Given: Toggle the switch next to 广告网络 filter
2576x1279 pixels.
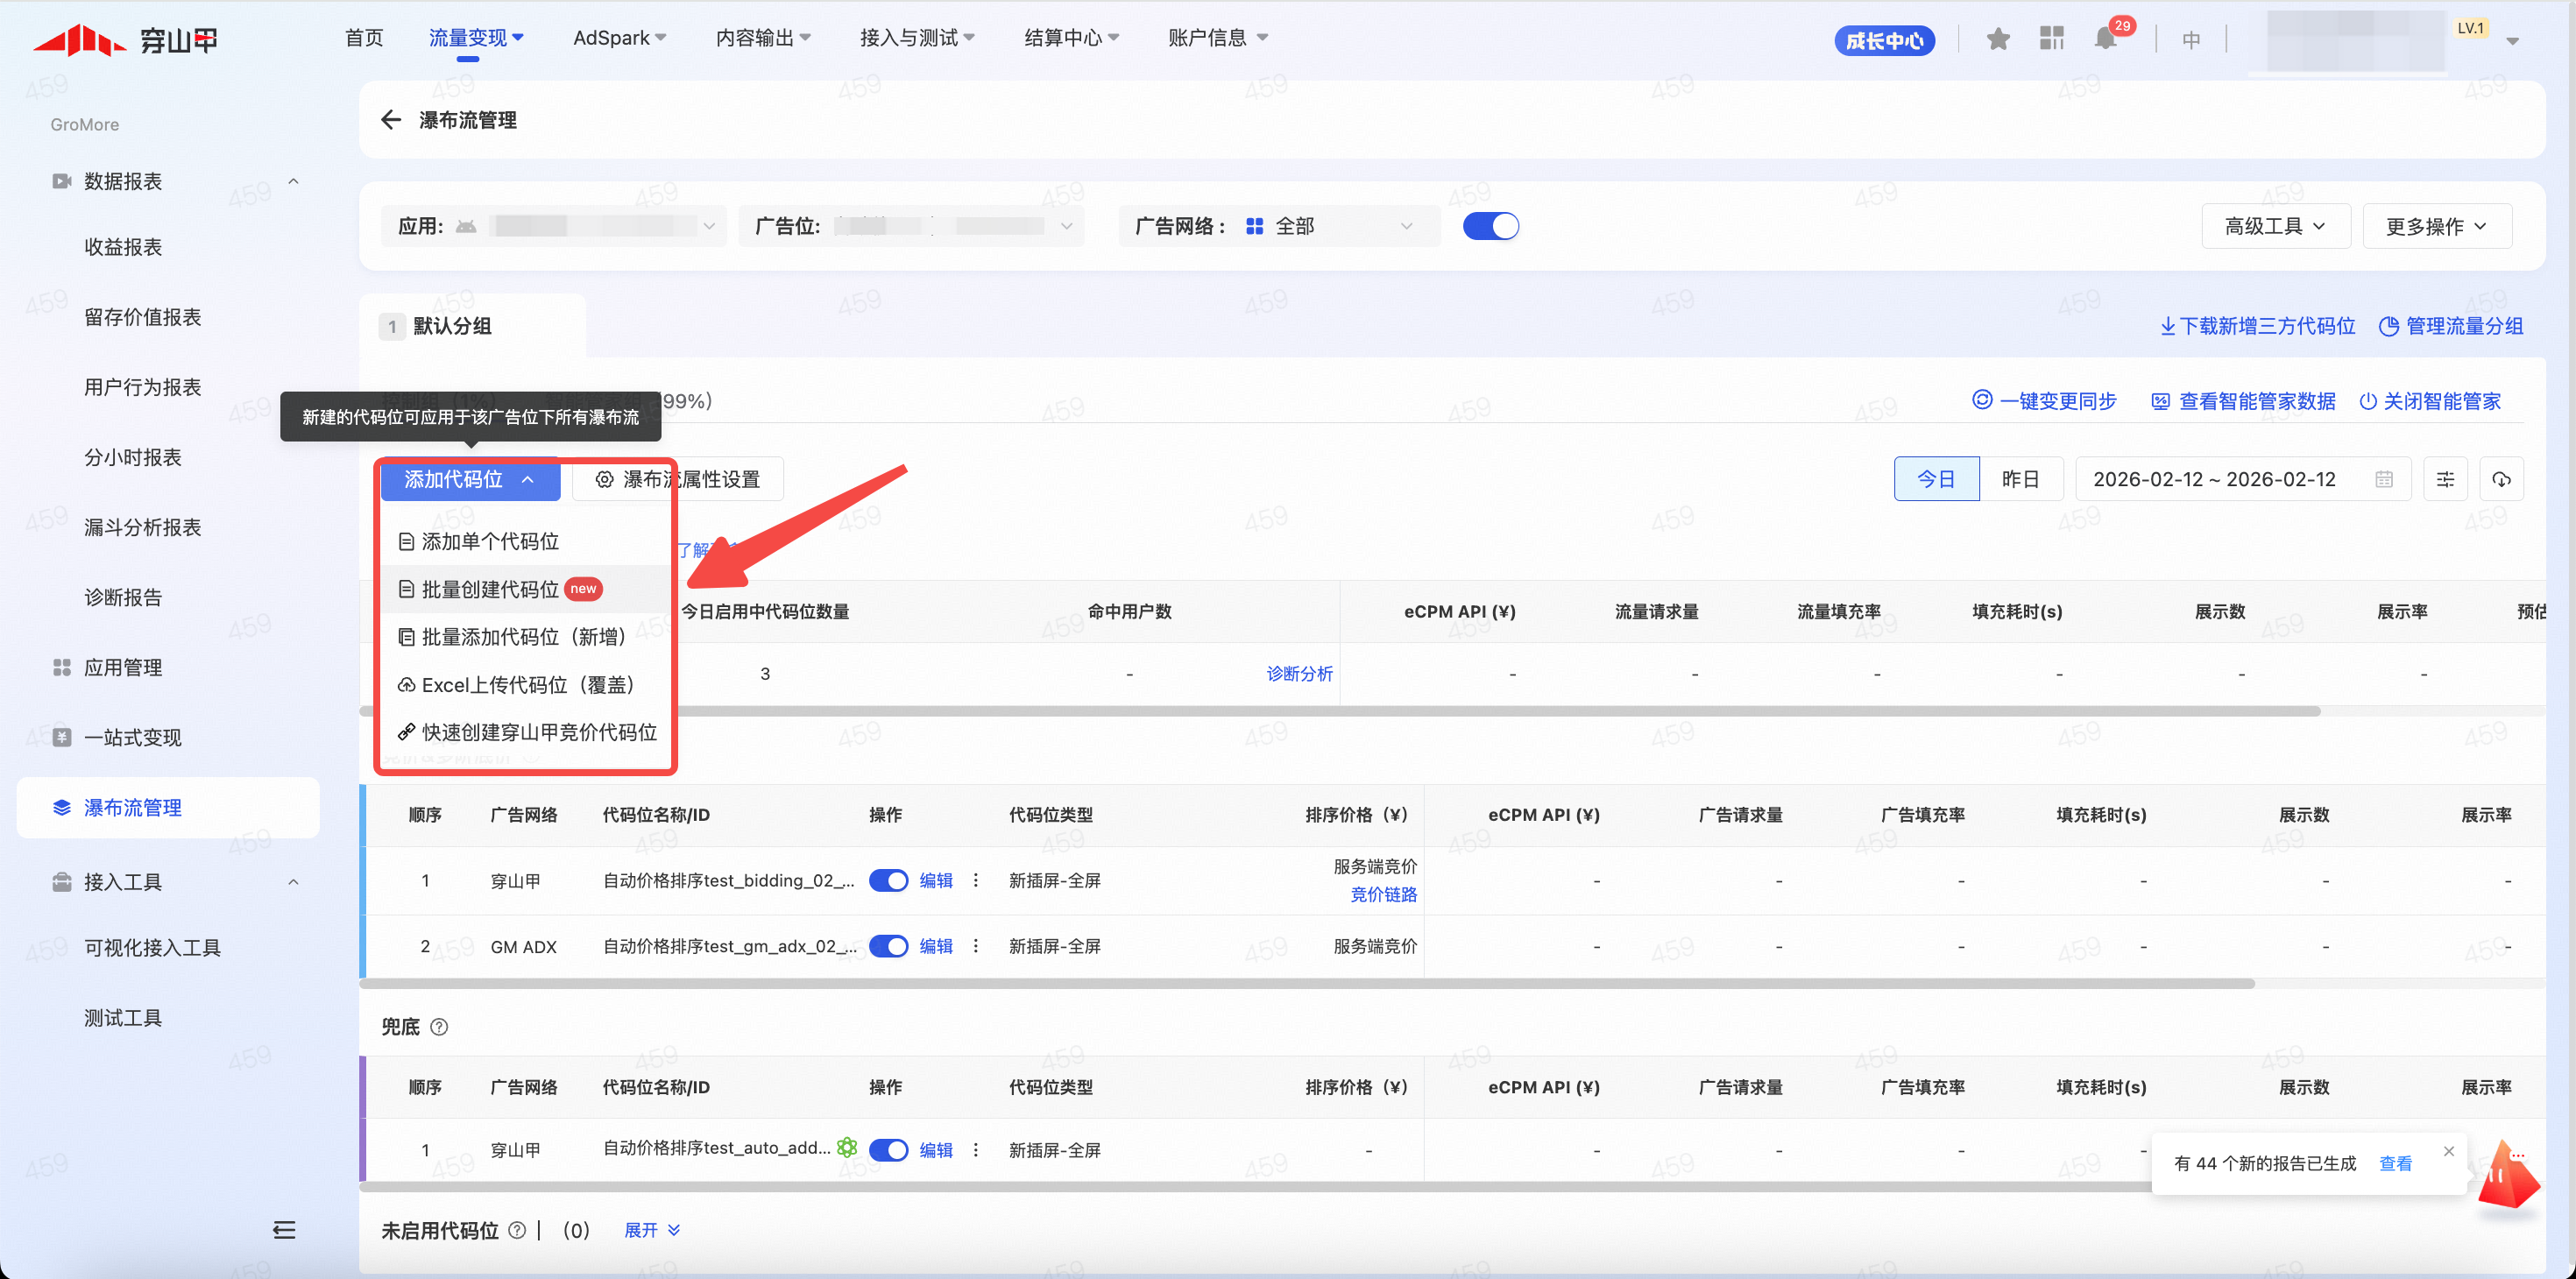Looking at the screenshot, I should pos(1490,226).
